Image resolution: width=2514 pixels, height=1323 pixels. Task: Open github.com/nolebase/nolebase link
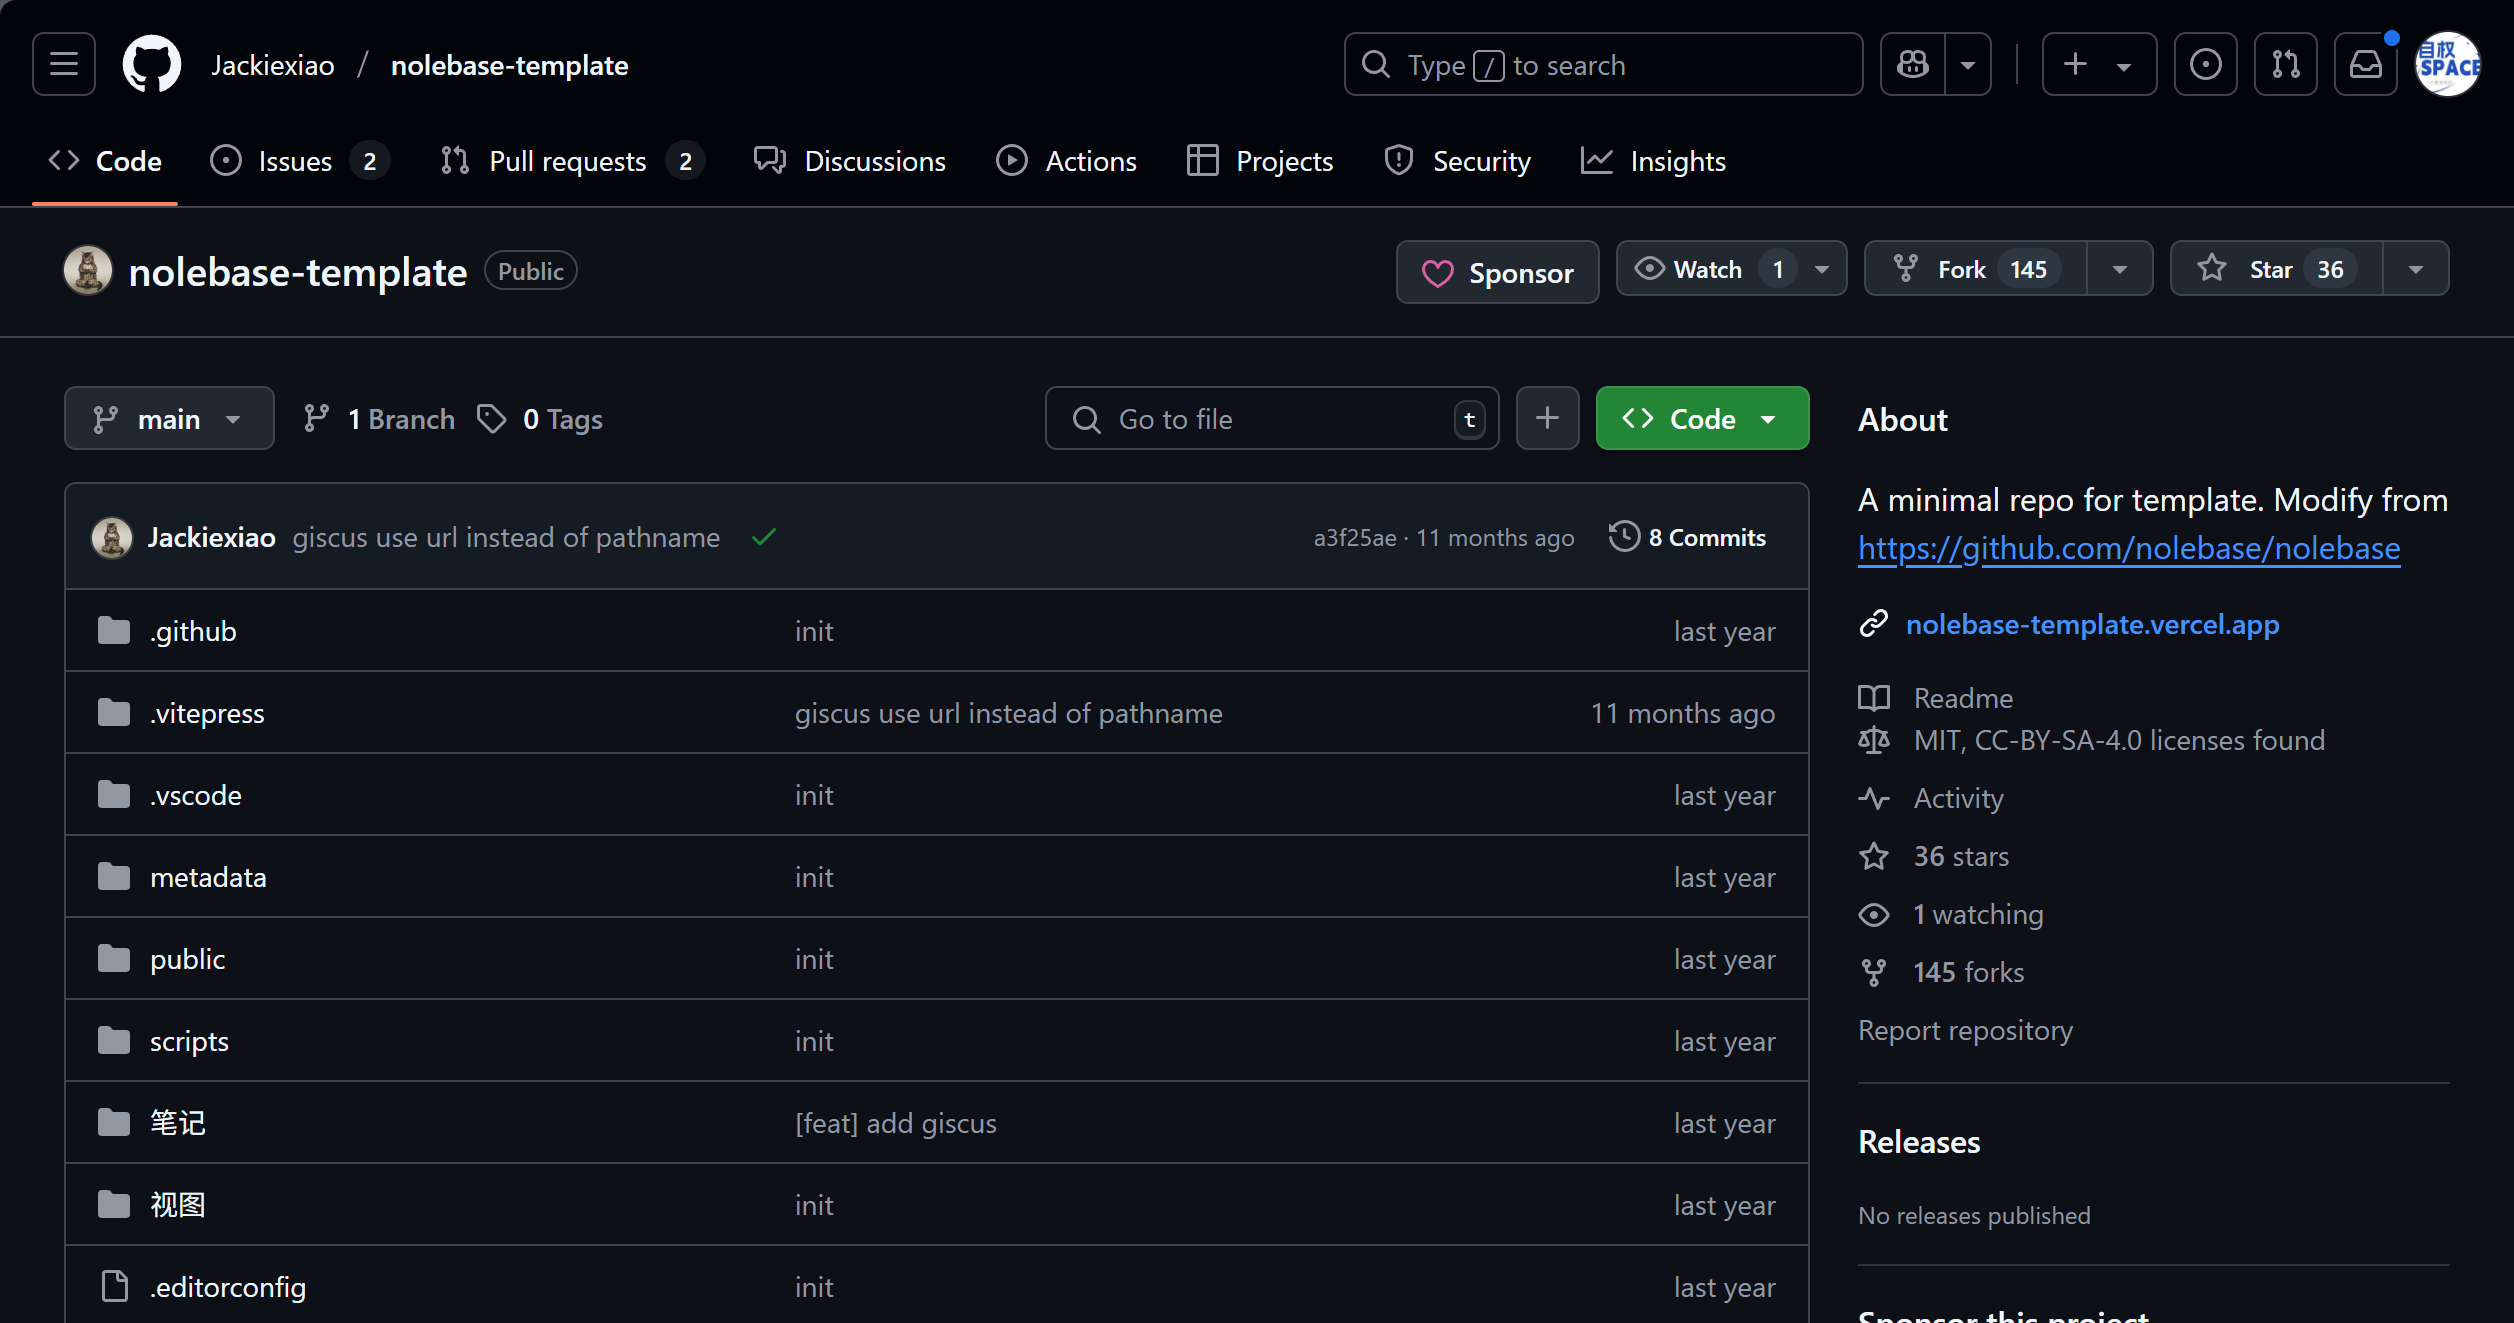(x=2129, y=548)
